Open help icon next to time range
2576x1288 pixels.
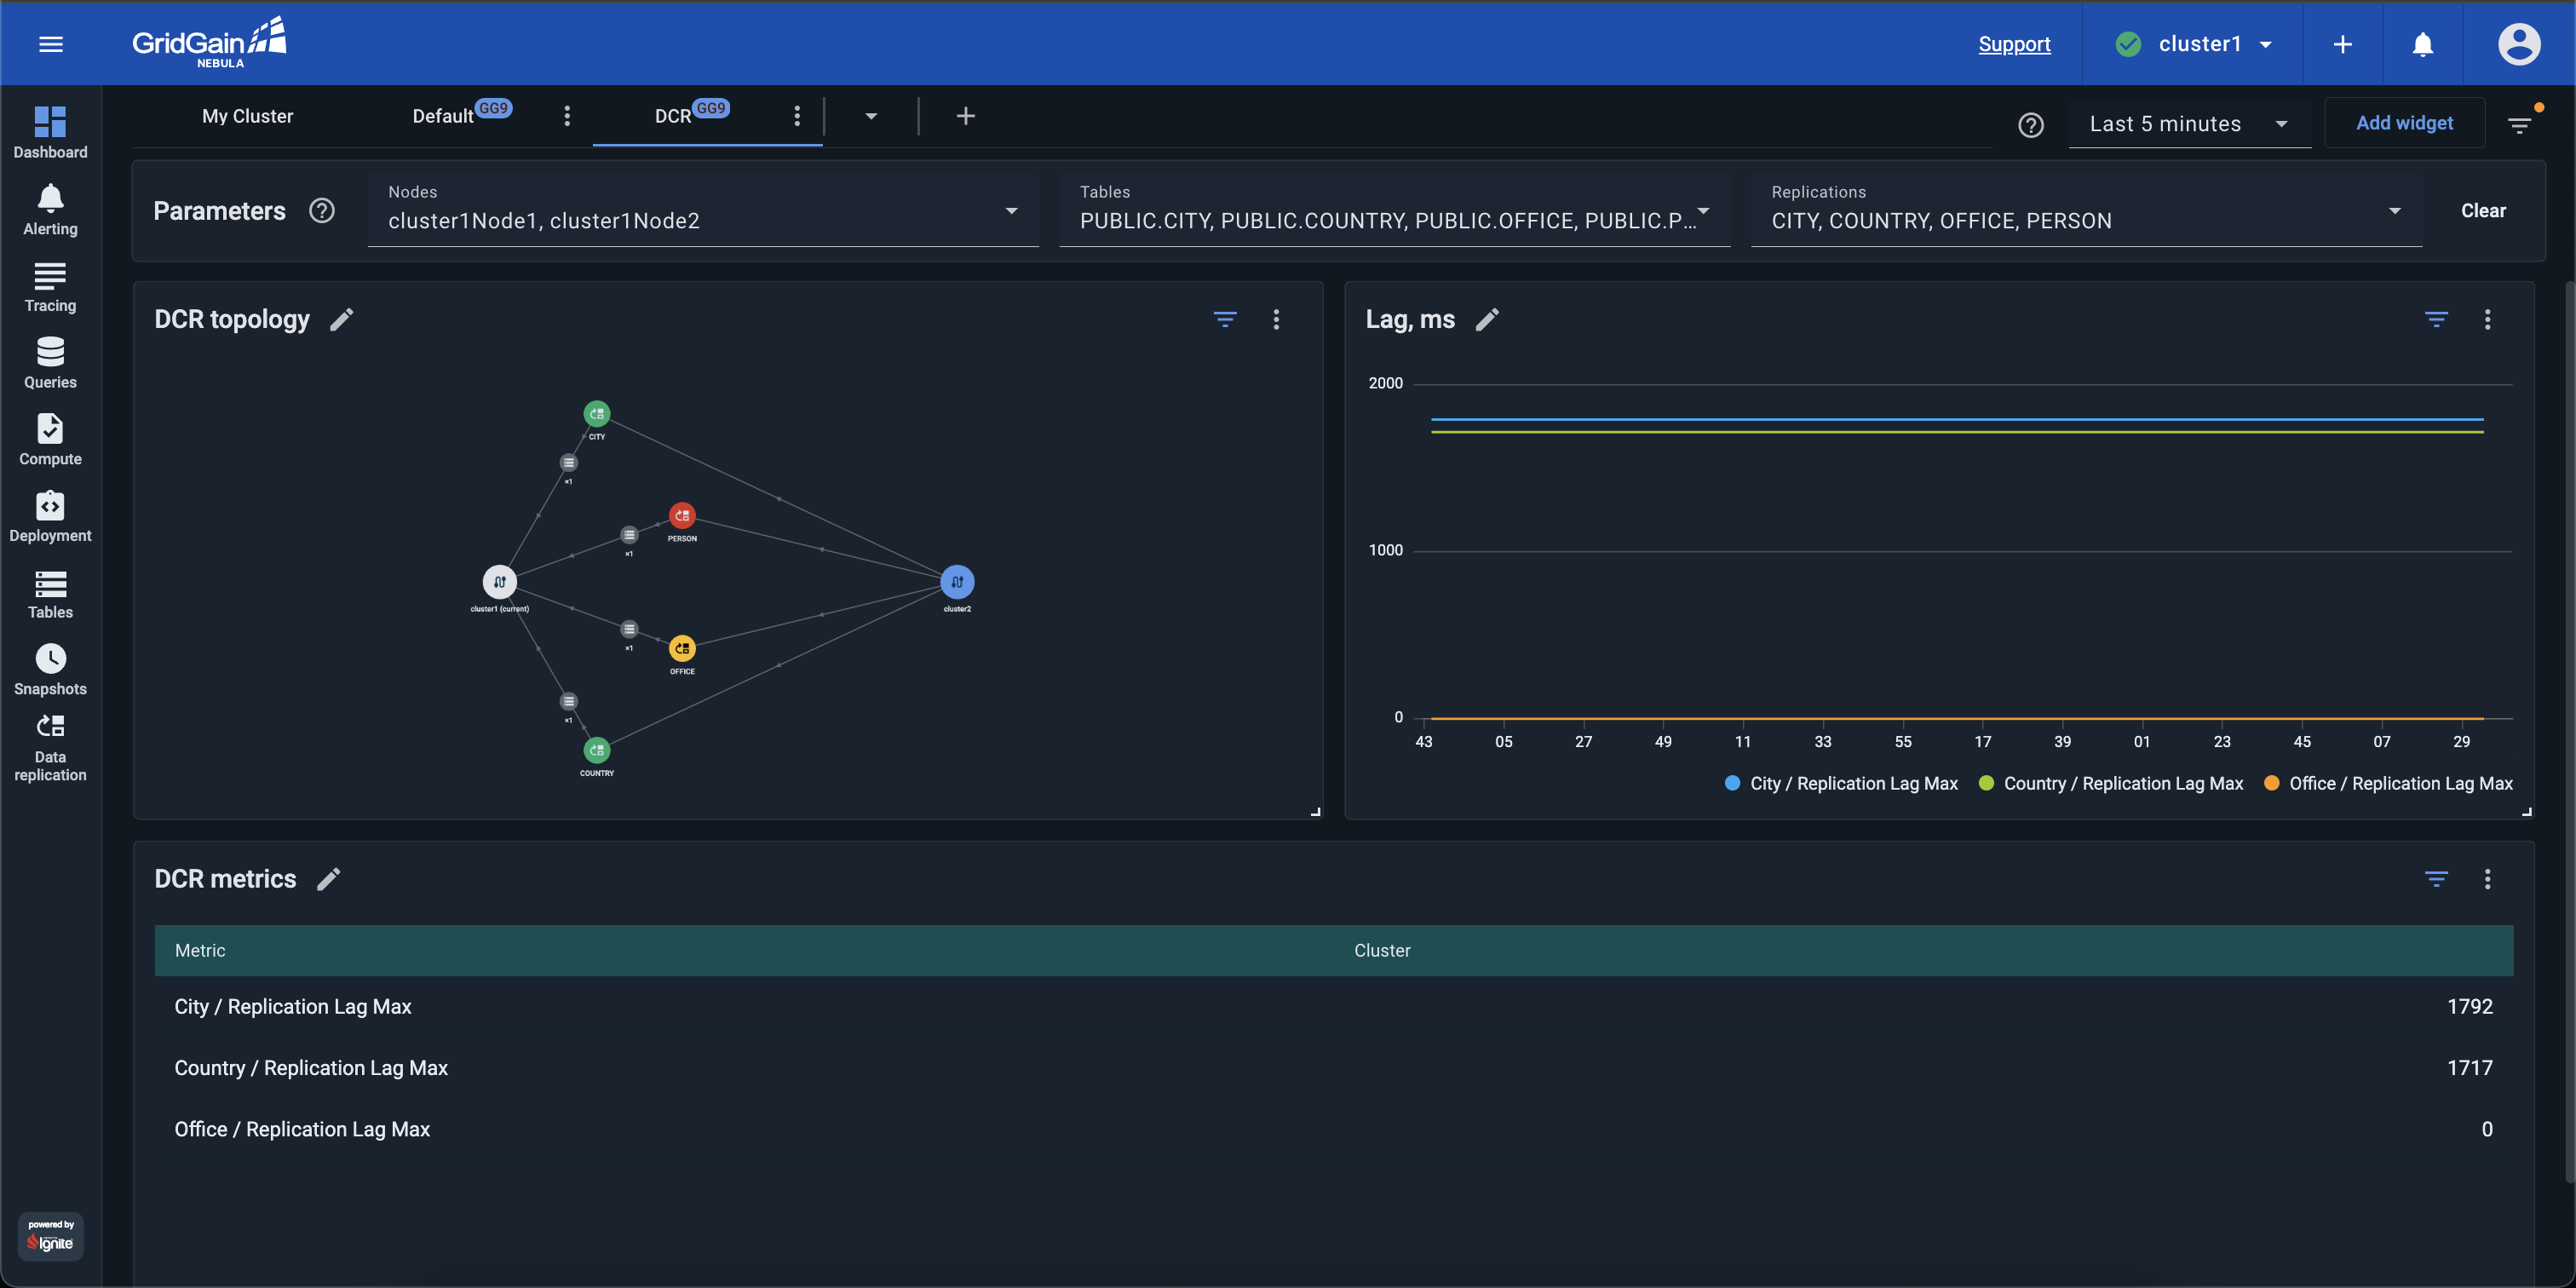pyautogui.click(x=2030, y=125)
